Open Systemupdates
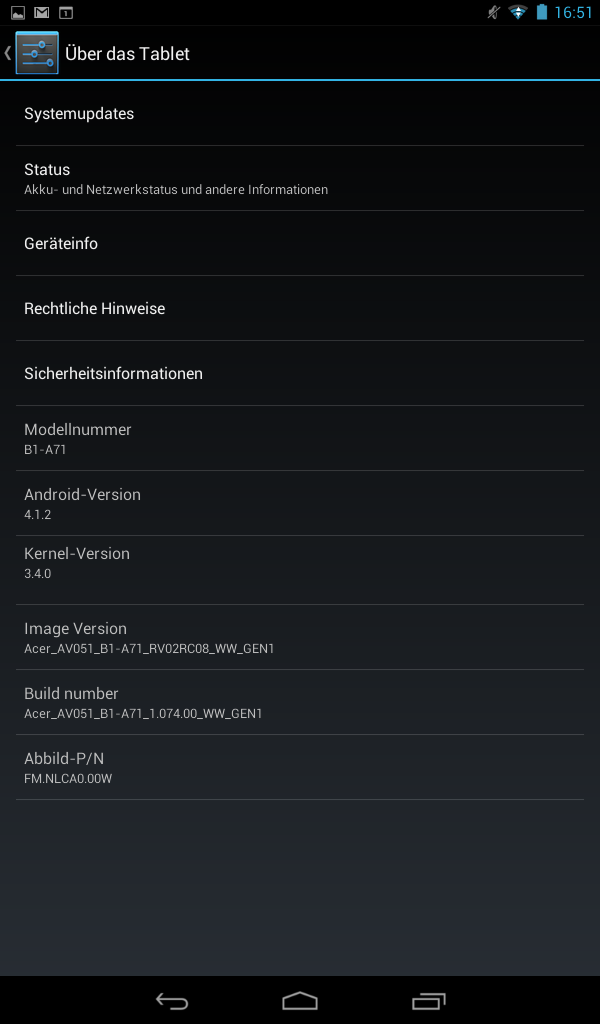This screenshot has height=1024, width=600. tap(300, 114)
